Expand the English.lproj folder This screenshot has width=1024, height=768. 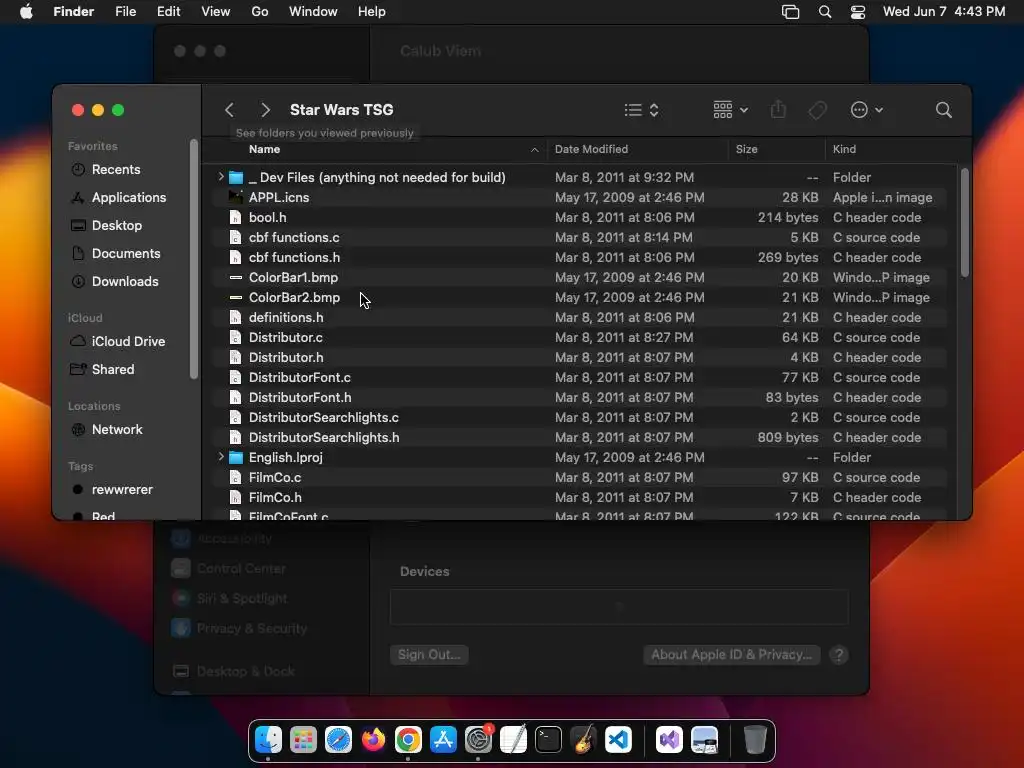221,457
